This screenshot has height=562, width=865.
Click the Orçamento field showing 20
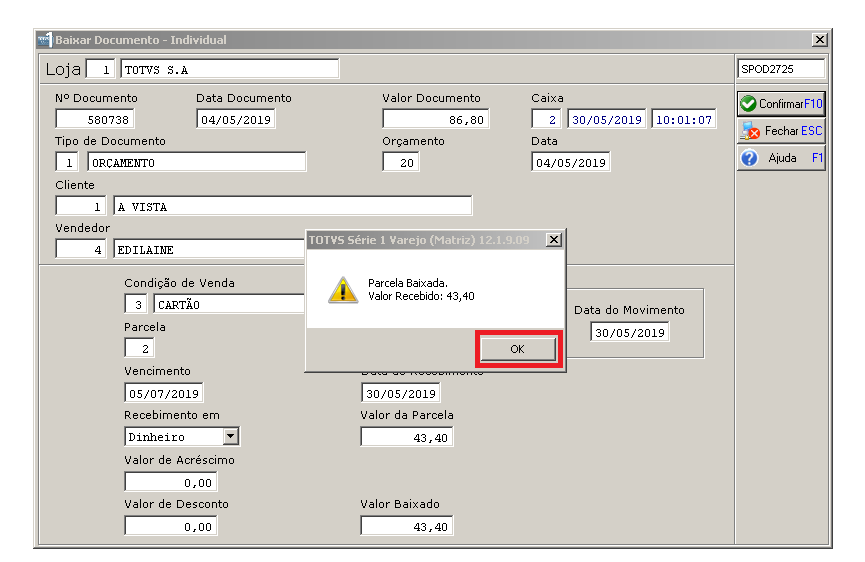(401, 162)
